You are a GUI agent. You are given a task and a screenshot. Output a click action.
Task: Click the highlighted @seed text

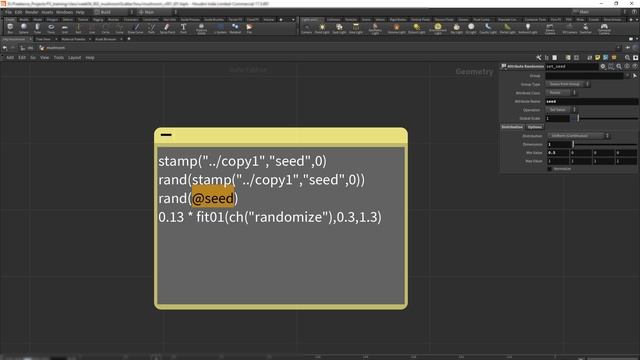click(x=213, y=198)
